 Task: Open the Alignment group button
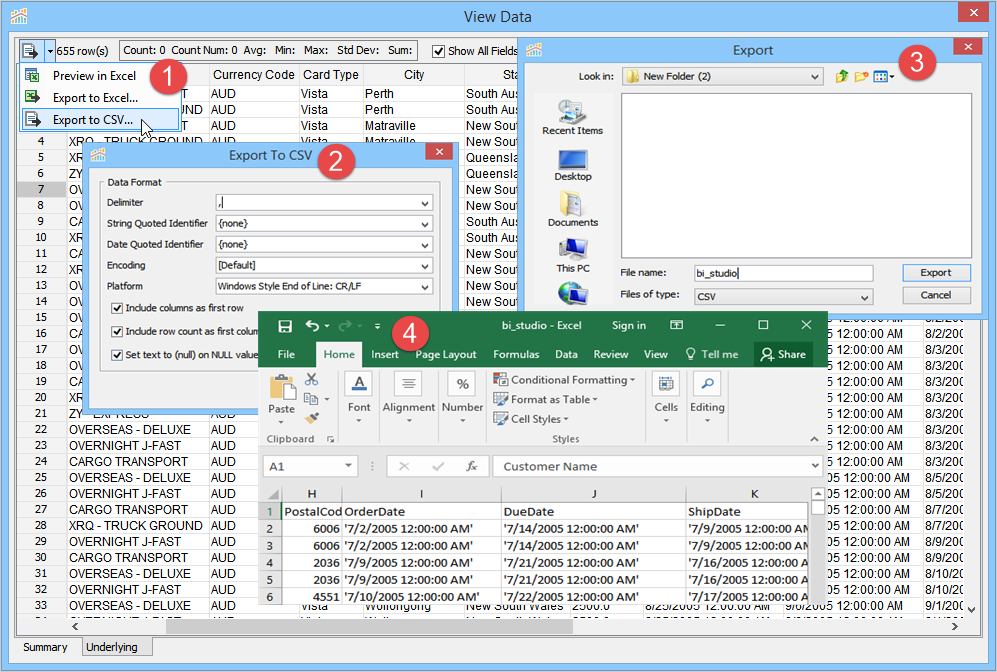coord(408,398)
